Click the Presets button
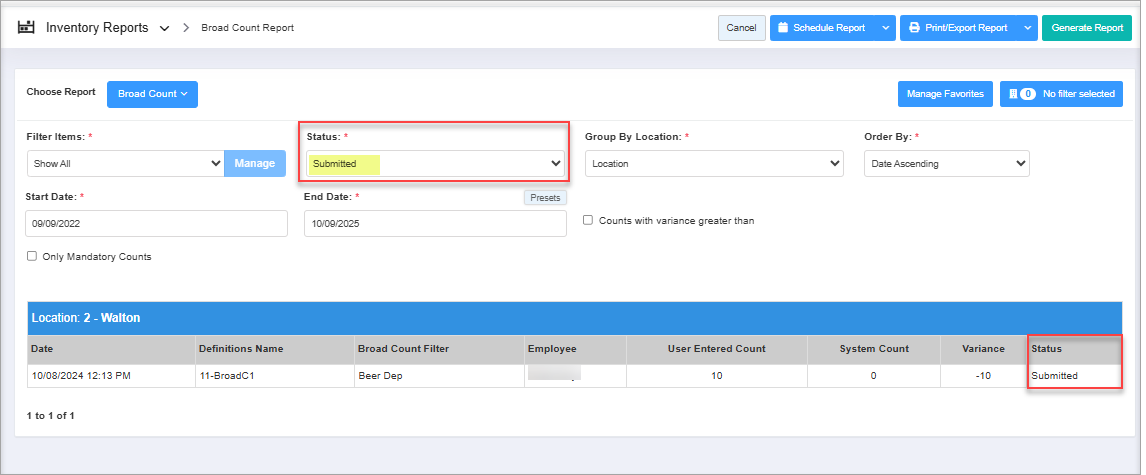This screenshot has height=475, width=1146. point(545,198)
